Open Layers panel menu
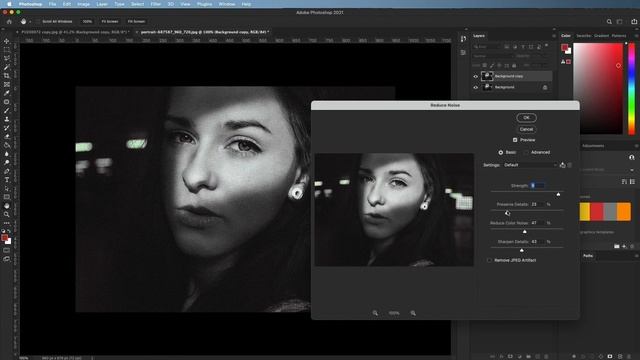 [554, 36]
